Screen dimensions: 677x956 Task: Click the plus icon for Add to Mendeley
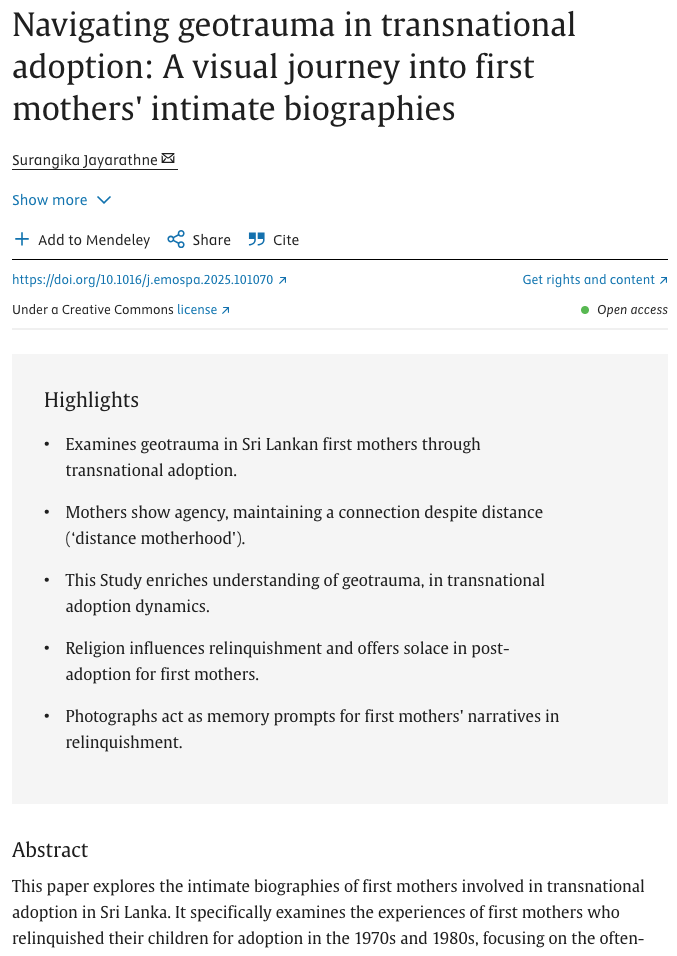coord(22,239)
